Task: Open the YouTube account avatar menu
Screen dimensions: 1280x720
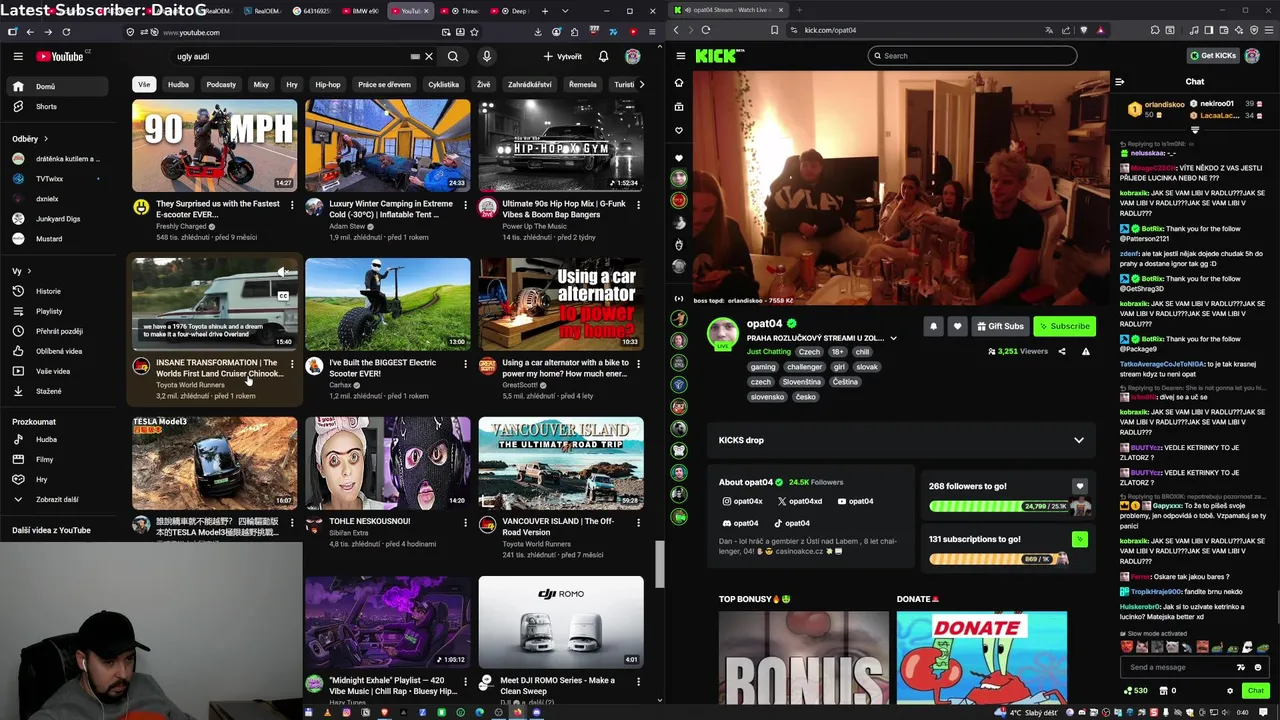Action: click(x=633, y=56)
